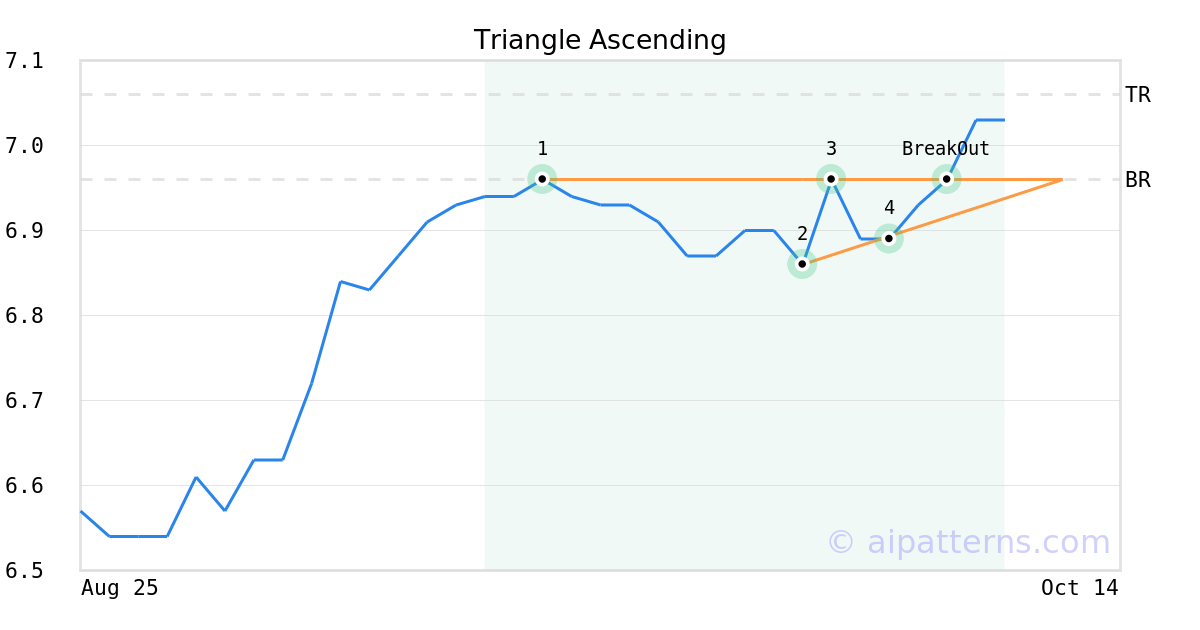The height and width of the screenshot is (630, 1200).
Task: Click the 7.0 y-axis price label
Action: point(25,146)
